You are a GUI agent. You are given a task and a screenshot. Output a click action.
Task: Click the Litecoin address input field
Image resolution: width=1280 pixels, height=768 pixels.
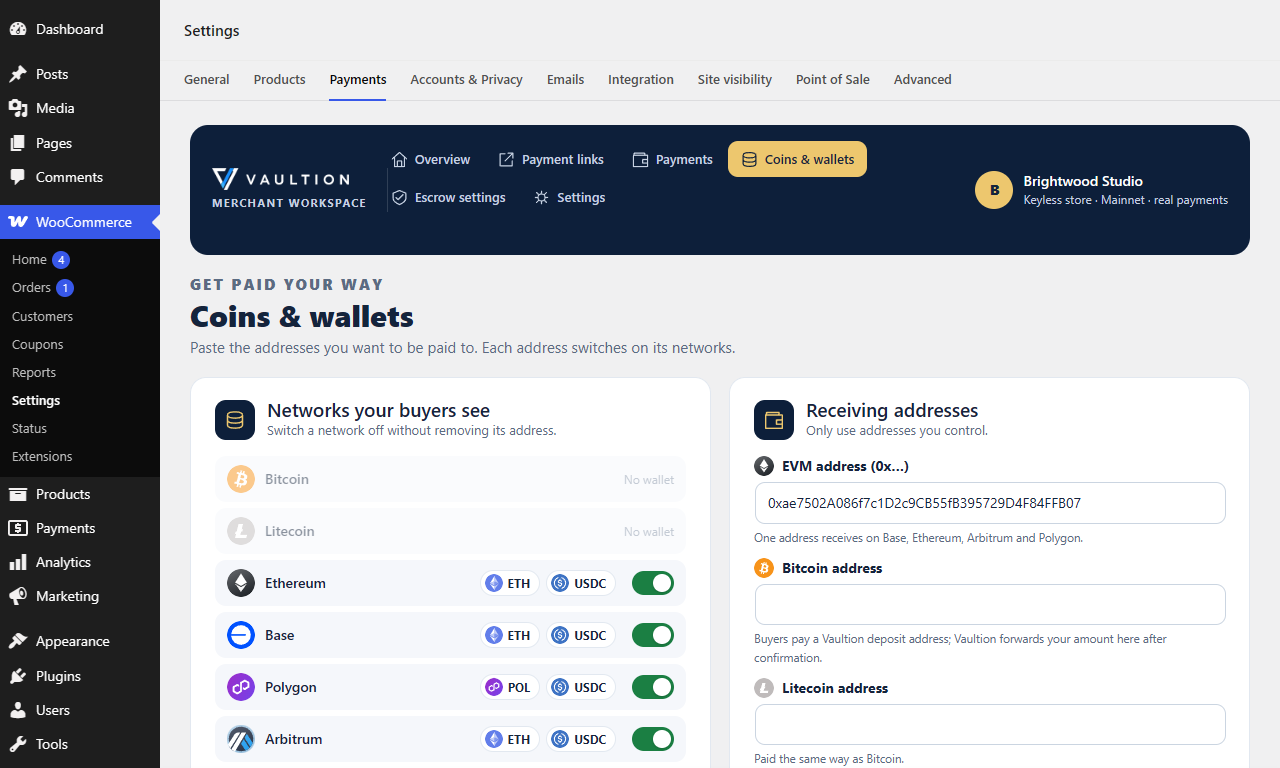(x=990, y=725)
